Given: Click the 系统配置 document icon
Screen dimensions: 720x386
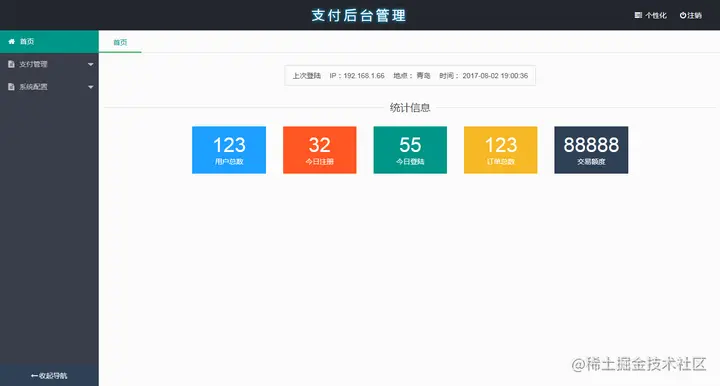Looking at the screenshot, I should pyautogui.click(x=11, y=87).
